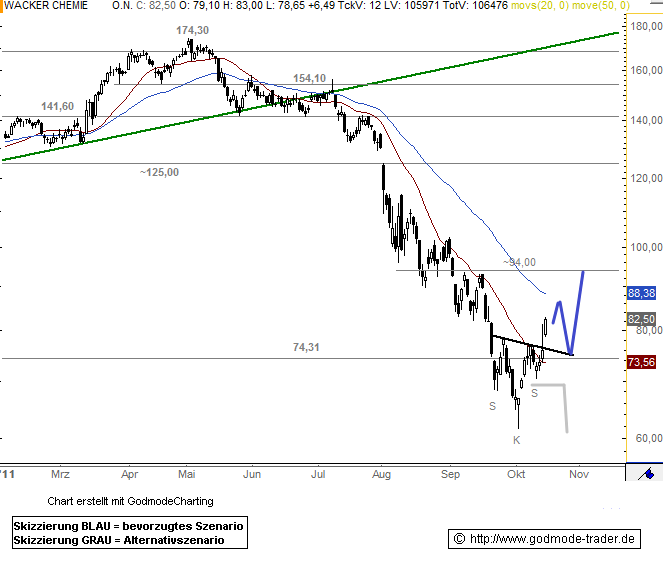Click the dark red 73,56 price tag
Screen dimensions: 663x566
640,361
